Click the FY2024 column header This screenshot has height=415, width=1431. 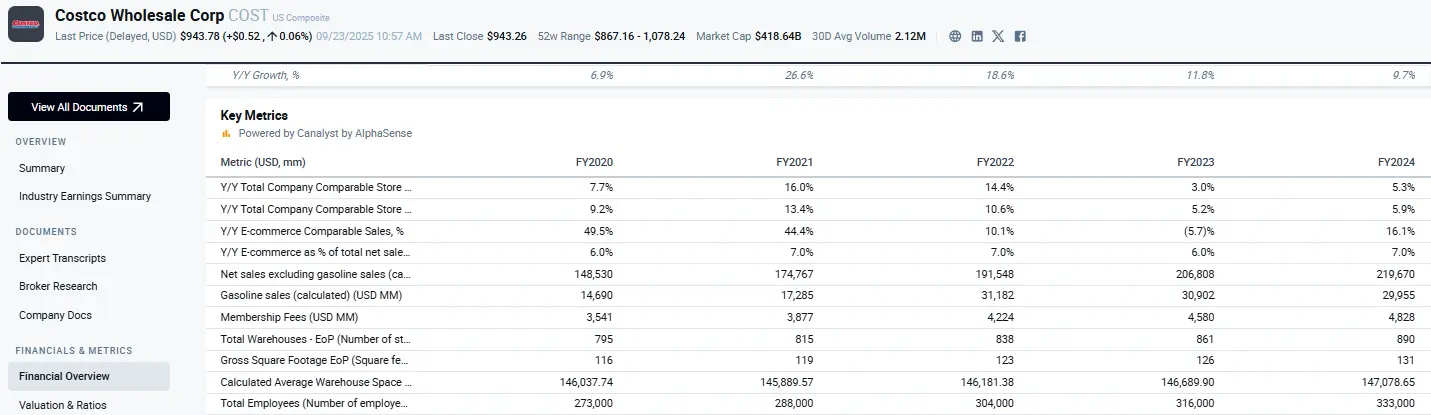[x=1396, y=162]
